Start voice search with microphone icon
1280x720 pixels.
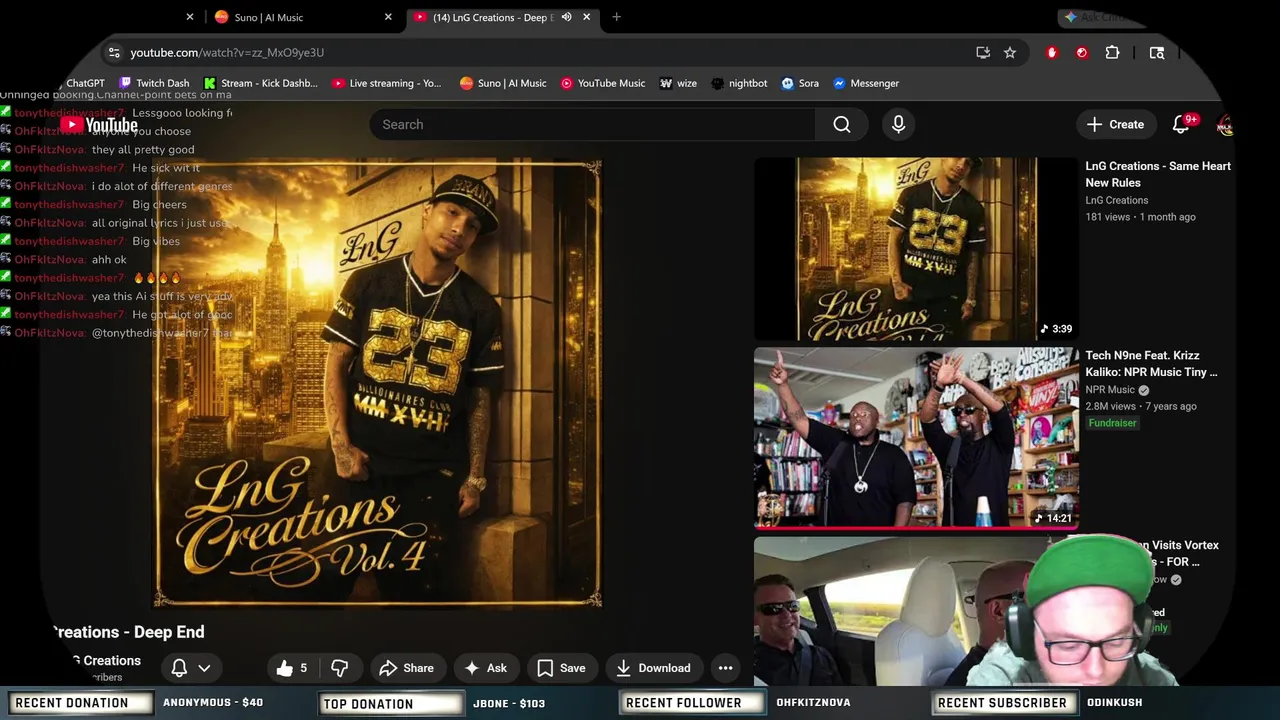tap(898, 124)
